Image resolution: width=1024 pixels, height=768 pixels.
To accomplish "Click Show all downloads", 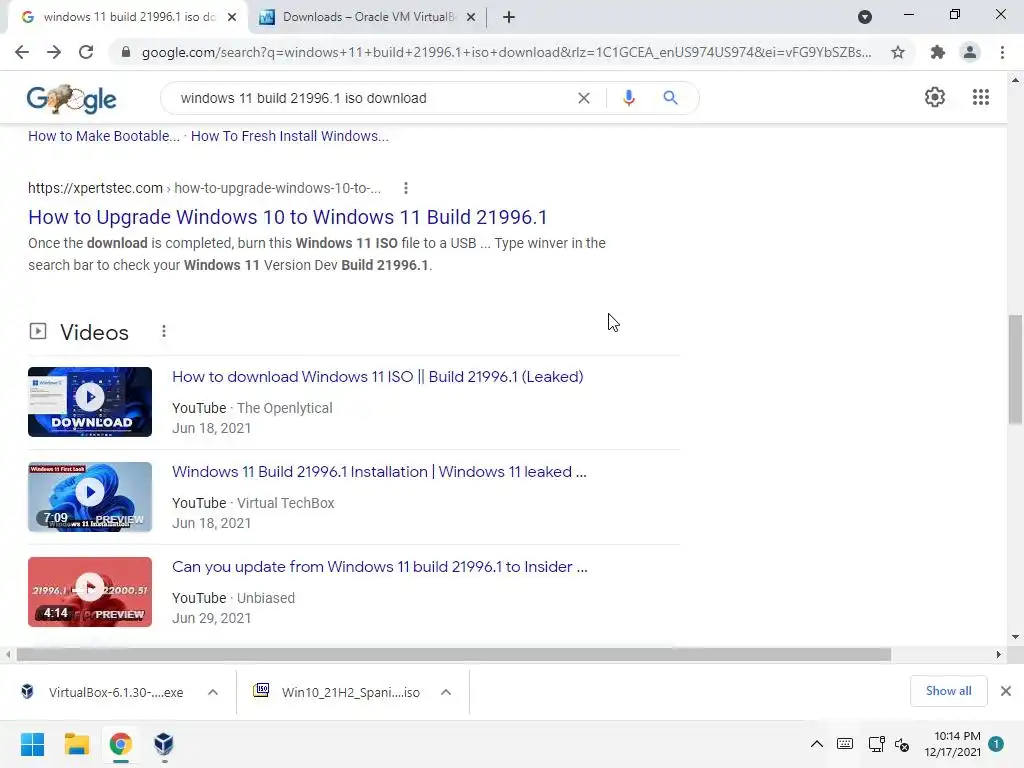I will (948, 691).
